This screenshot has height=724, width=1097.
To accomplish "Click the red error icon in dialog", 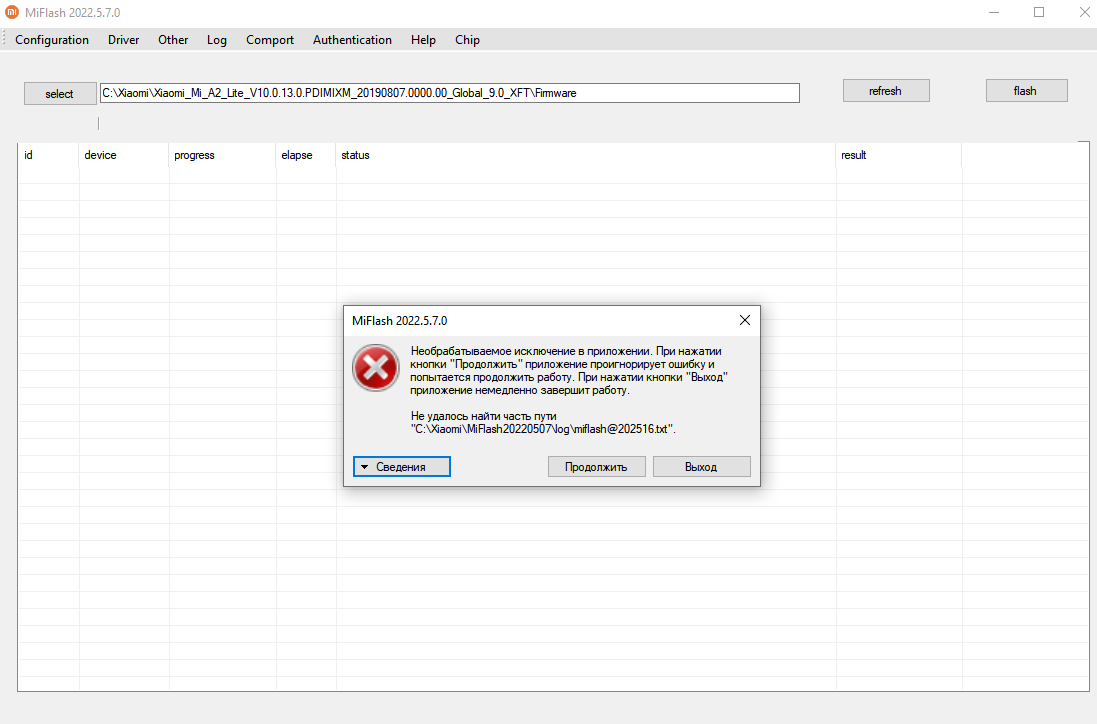I will pyautogui.click(x=375, y=369).
